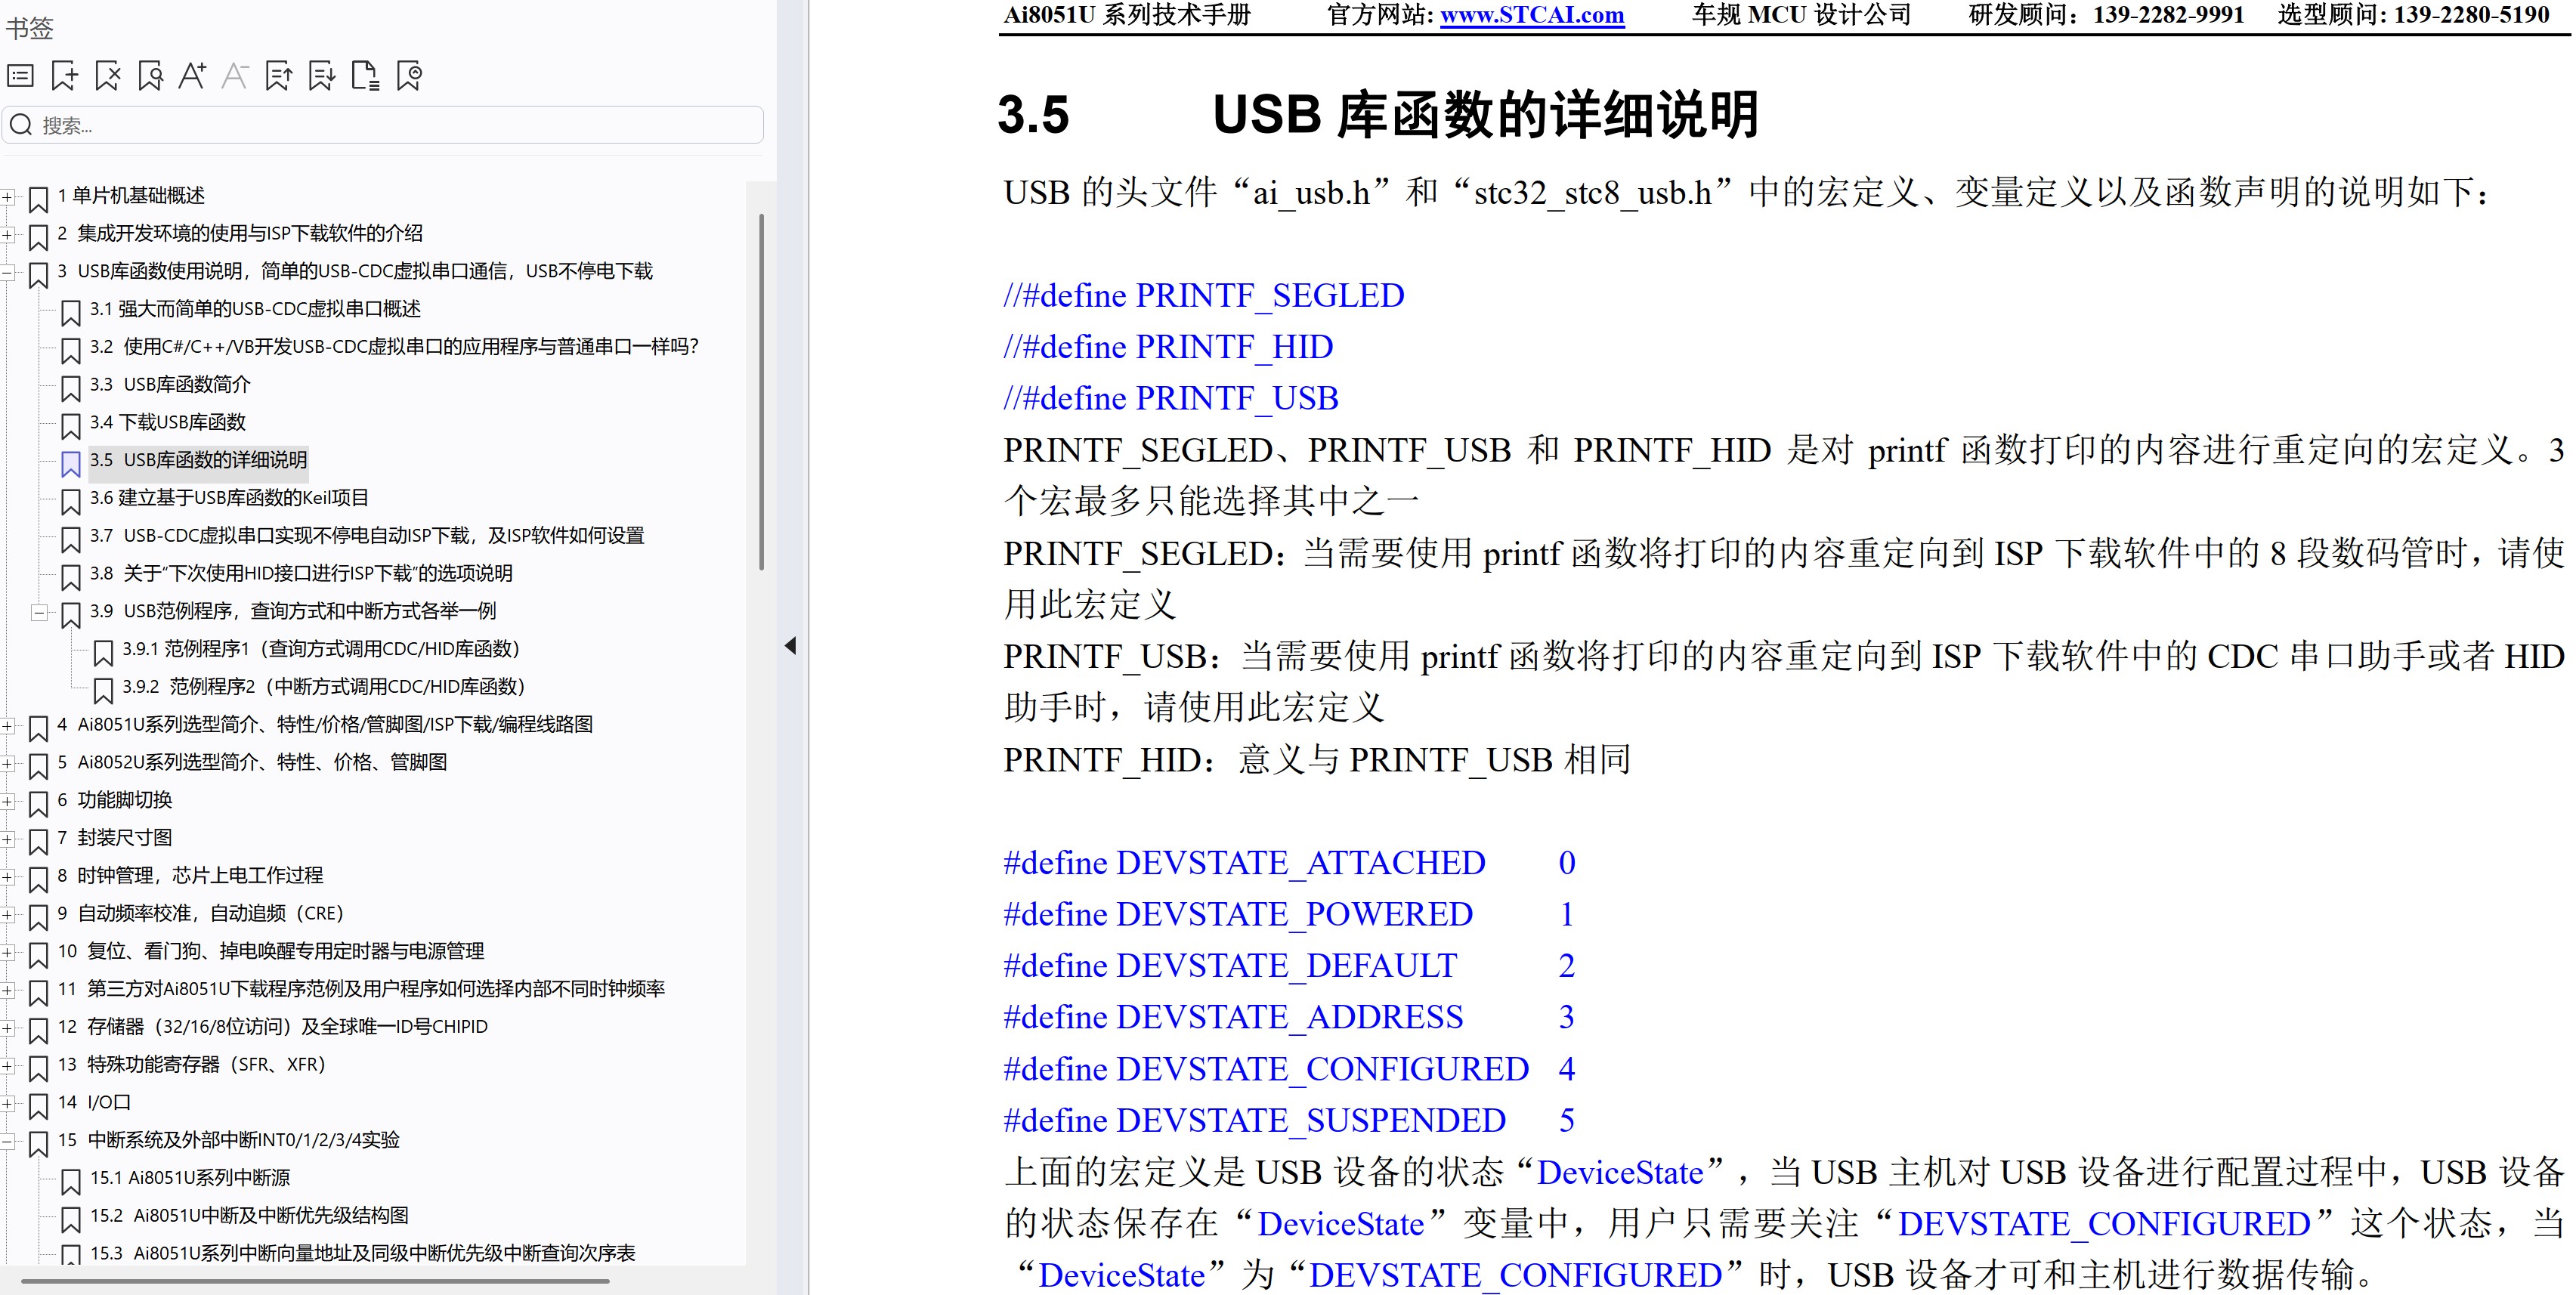
Task: Expand chapter 8 时钟管理
Action: pos(7,877)
